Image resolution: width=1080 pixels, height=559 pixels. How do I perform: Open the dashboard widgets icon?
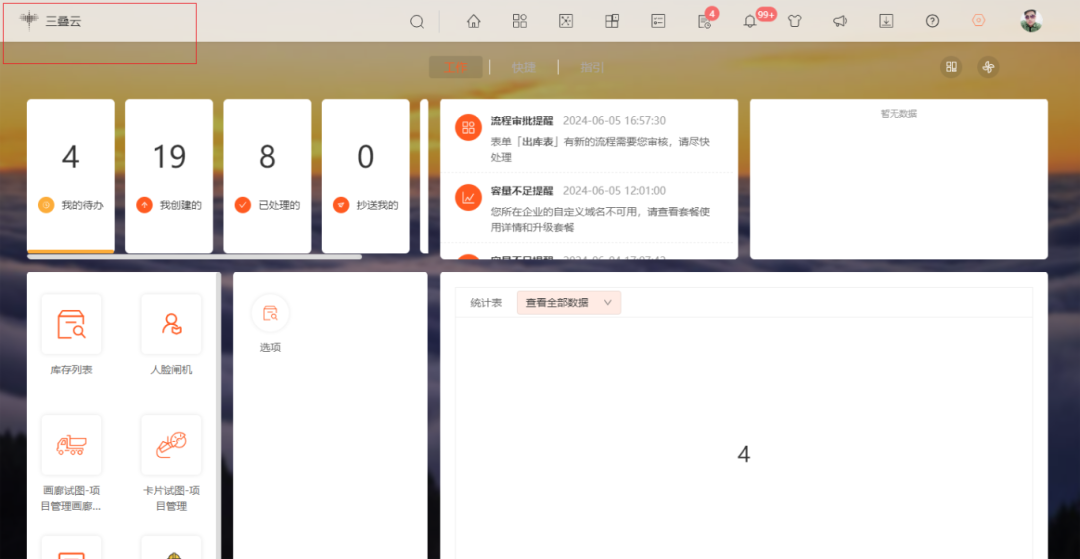612,21
